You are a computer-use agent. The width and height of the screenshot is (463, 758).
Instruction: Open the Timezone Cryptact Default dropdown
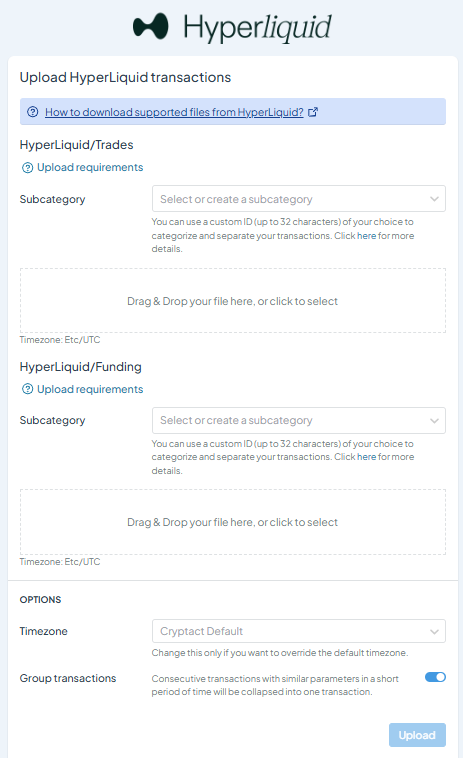pos(299,631)
